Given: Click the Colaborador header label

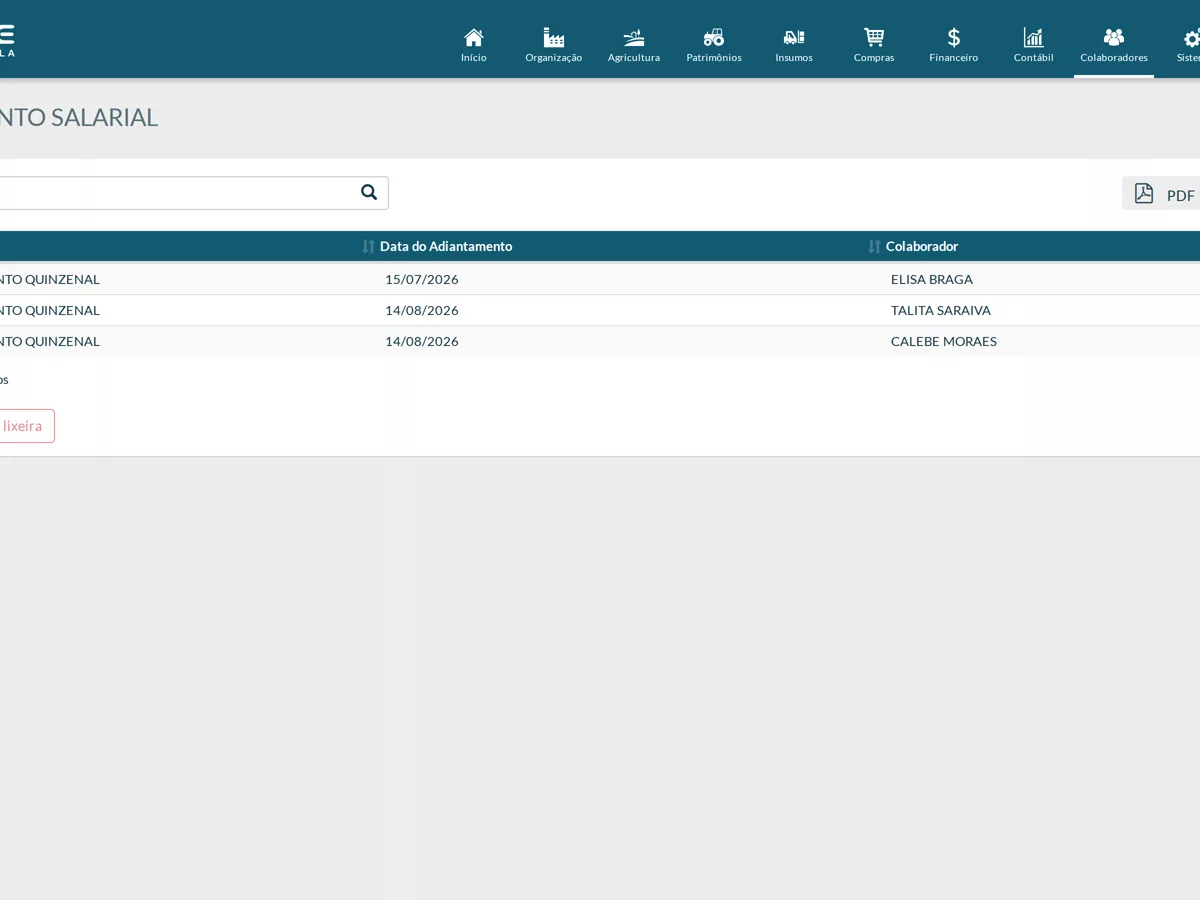Looking at the screenshot, I should pos(922,246).
